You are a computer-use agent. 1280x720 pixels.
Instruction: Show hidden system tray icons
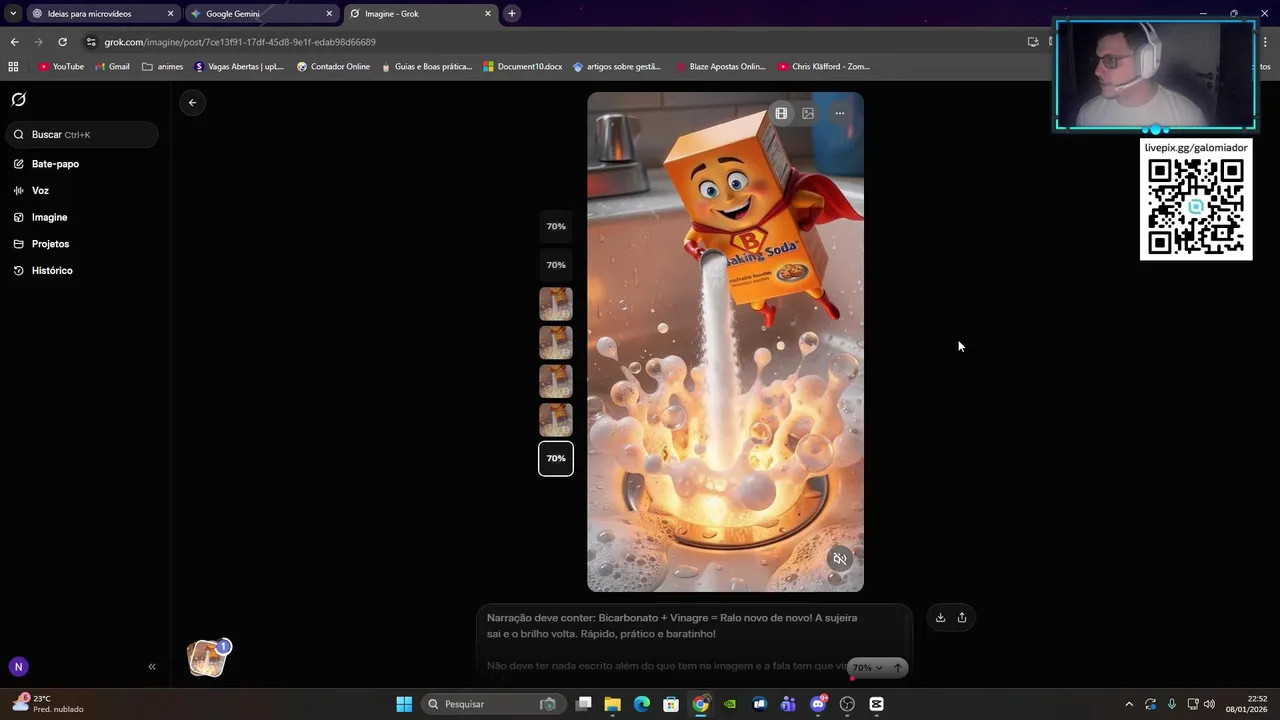[1129, 704]
